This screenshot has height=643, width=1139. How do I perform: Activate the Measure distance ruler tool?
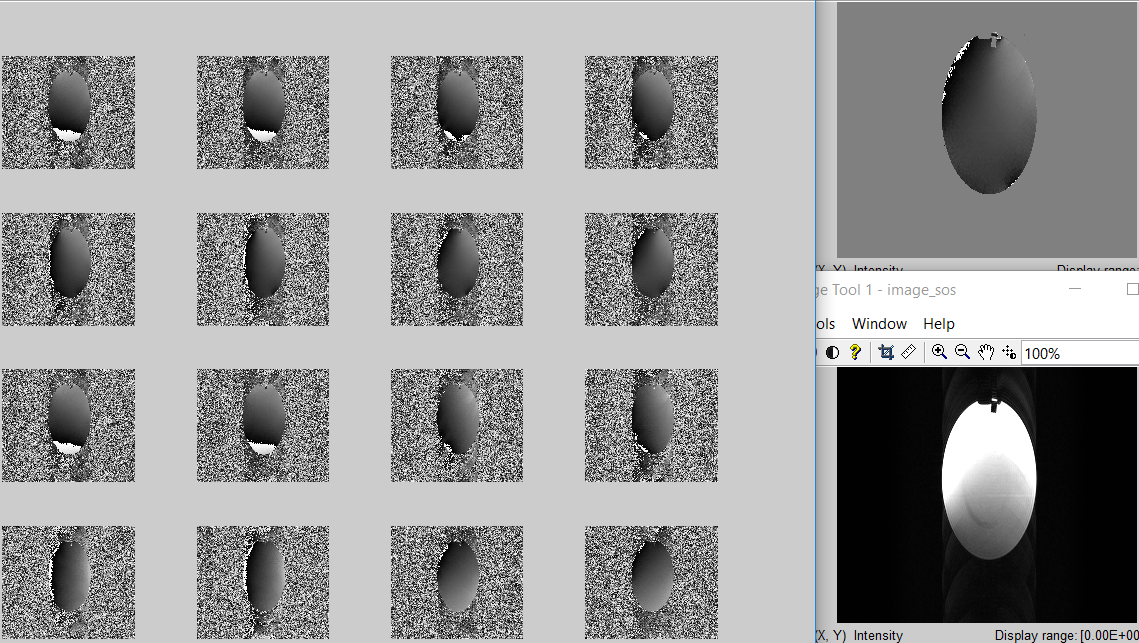pos(908,352)
